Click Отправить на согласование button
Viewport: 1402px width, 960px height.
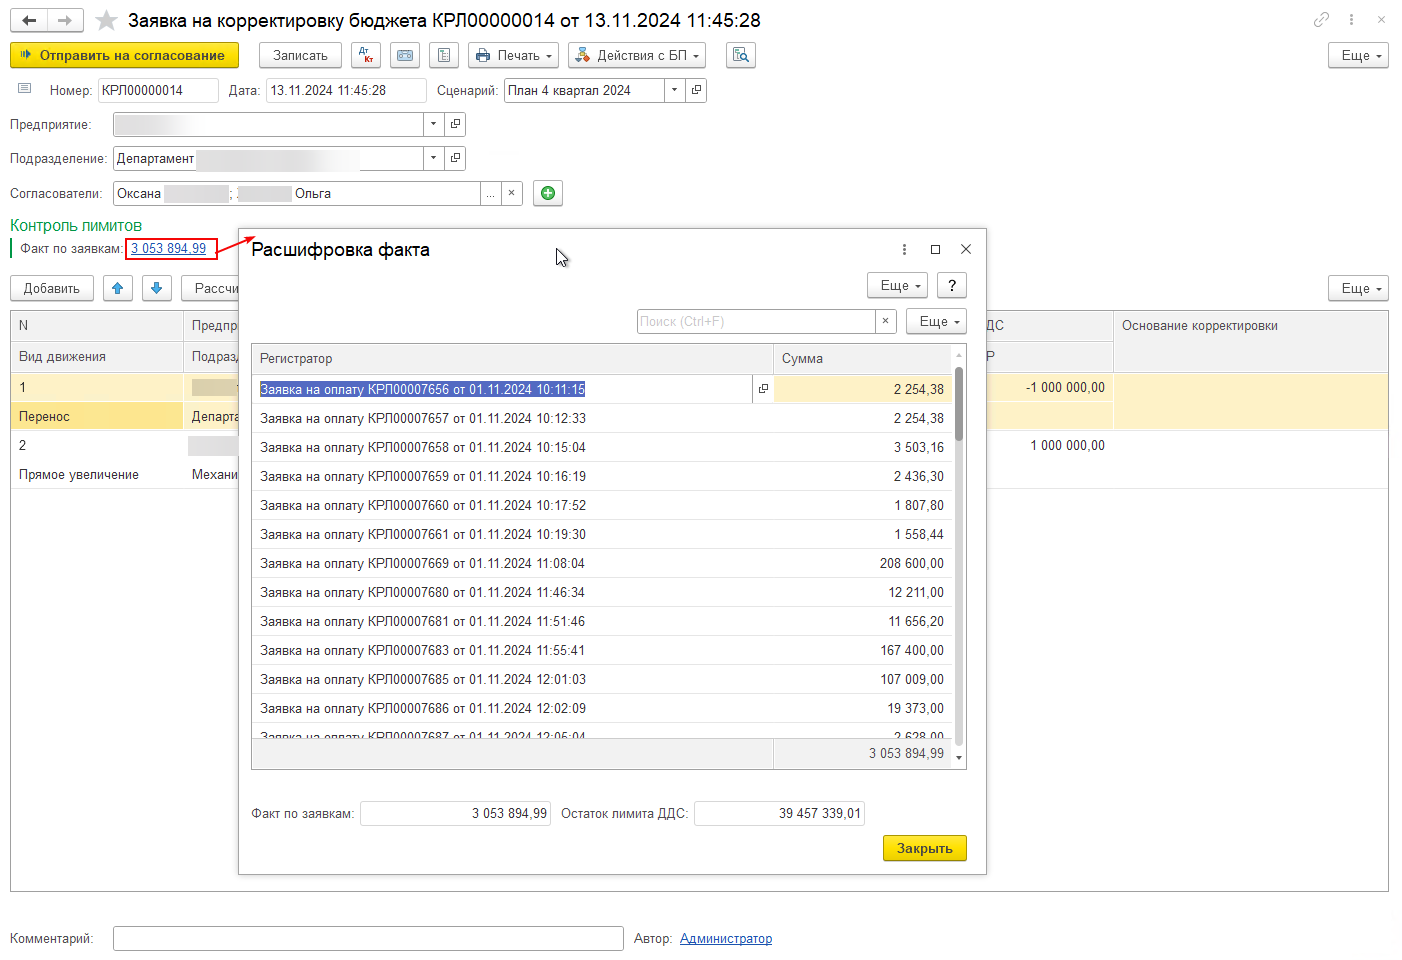tap(125, 55)
